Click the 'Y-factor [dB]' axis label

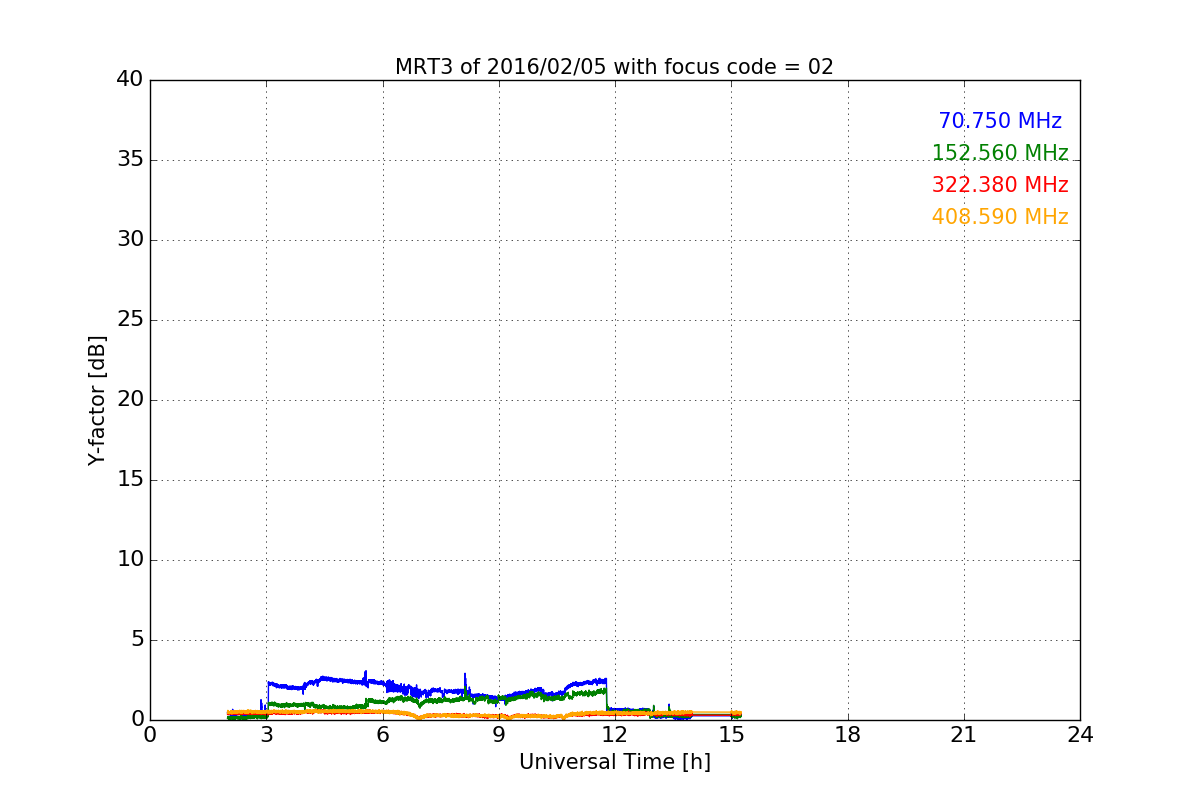tap(97, 400)
